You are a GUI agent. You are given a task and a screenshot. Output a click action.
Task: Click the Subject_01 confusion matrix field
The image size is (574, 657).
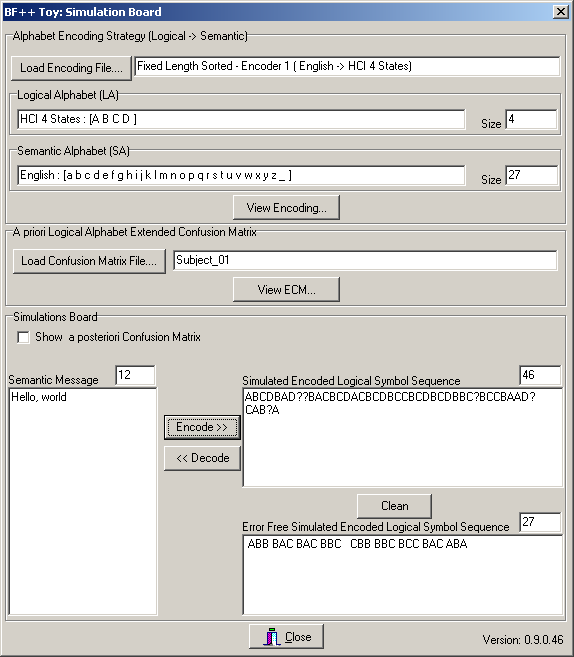[x=365, y=260]
